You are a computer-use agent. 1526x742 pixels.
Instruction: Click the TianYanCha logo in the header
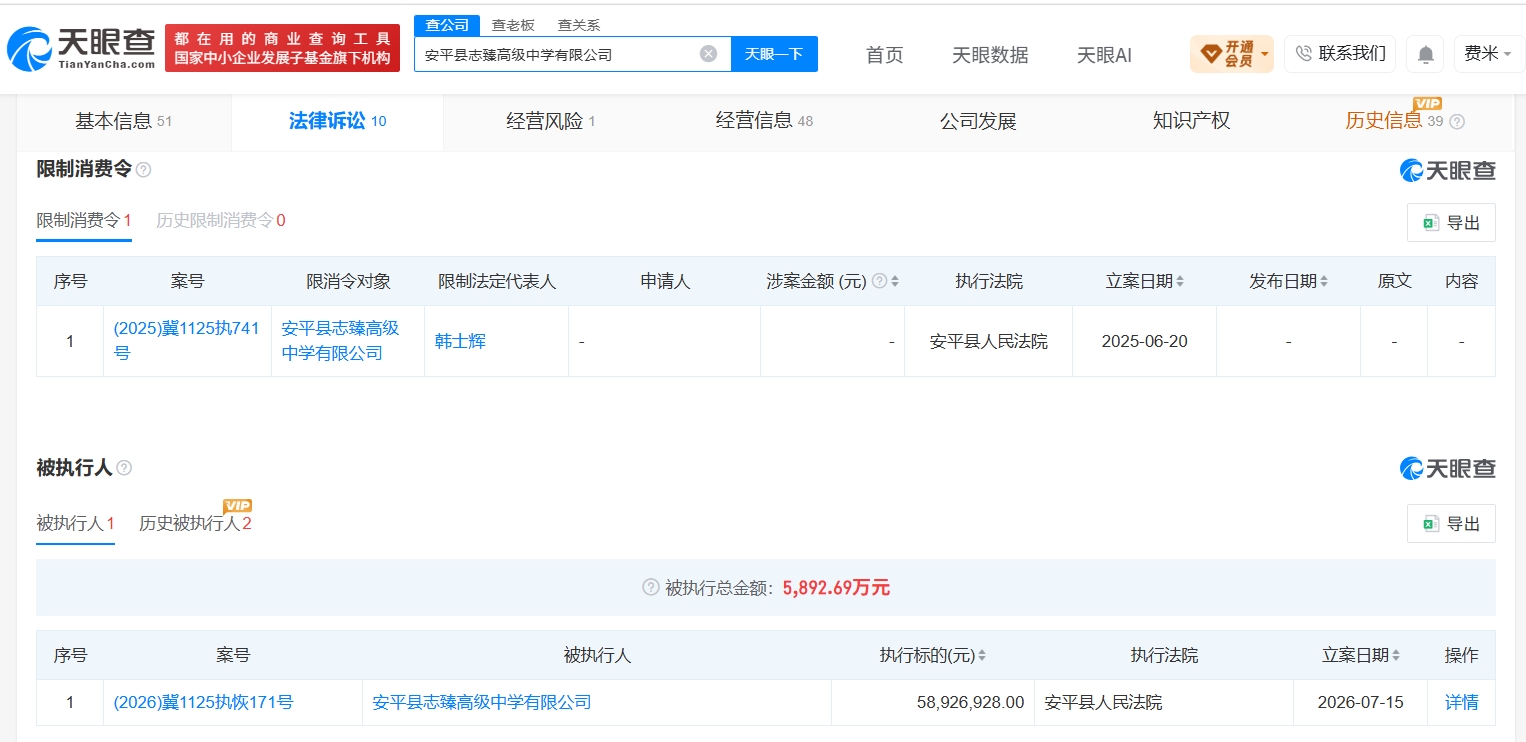click(81, 47)
